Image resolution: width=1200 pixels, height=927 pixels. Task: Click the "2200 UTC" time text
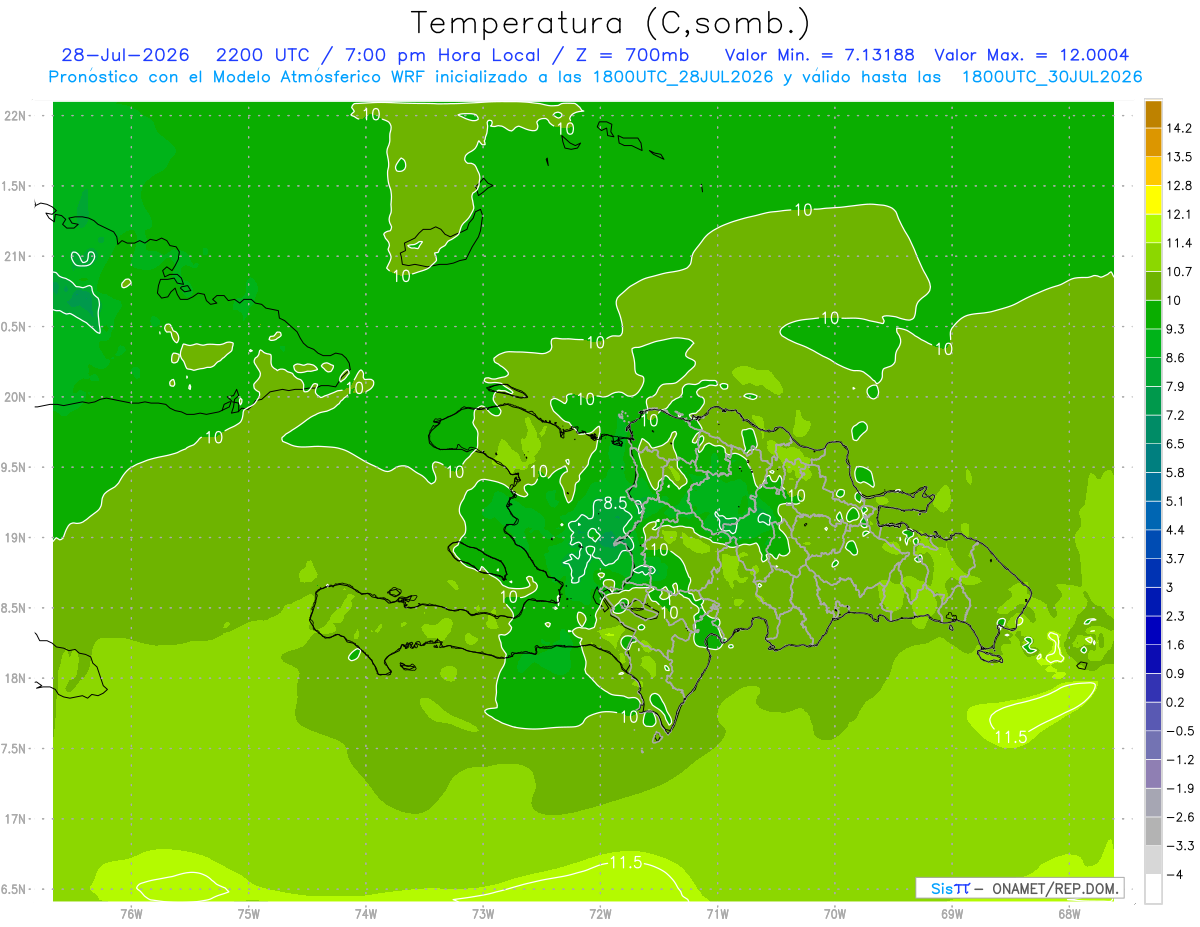pos(264,55)
